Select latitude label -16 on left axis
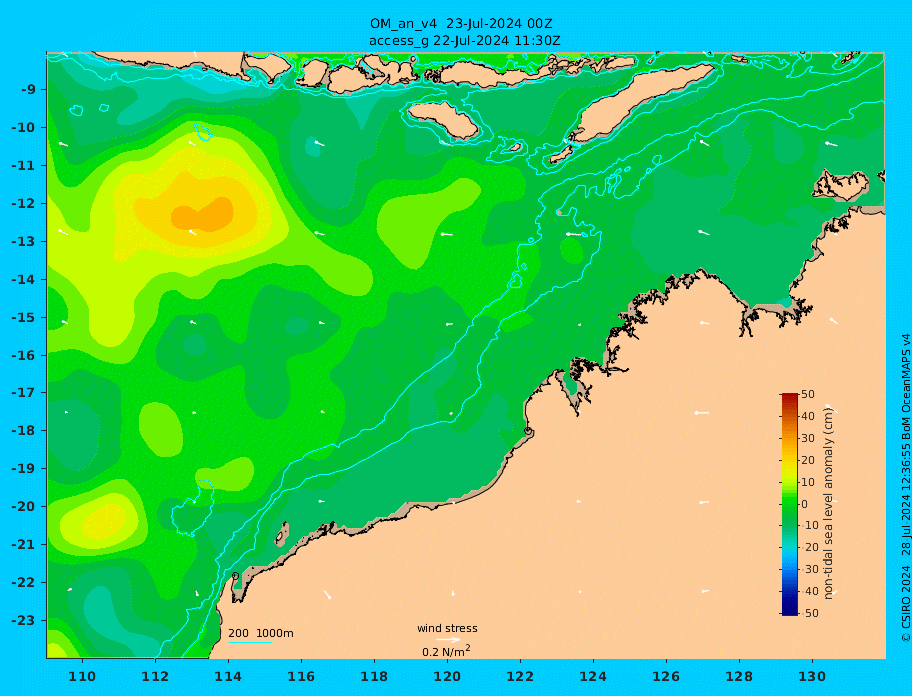The width and height of the screenshot is (912, 696). pyautogui.click(x=24, y=355)
